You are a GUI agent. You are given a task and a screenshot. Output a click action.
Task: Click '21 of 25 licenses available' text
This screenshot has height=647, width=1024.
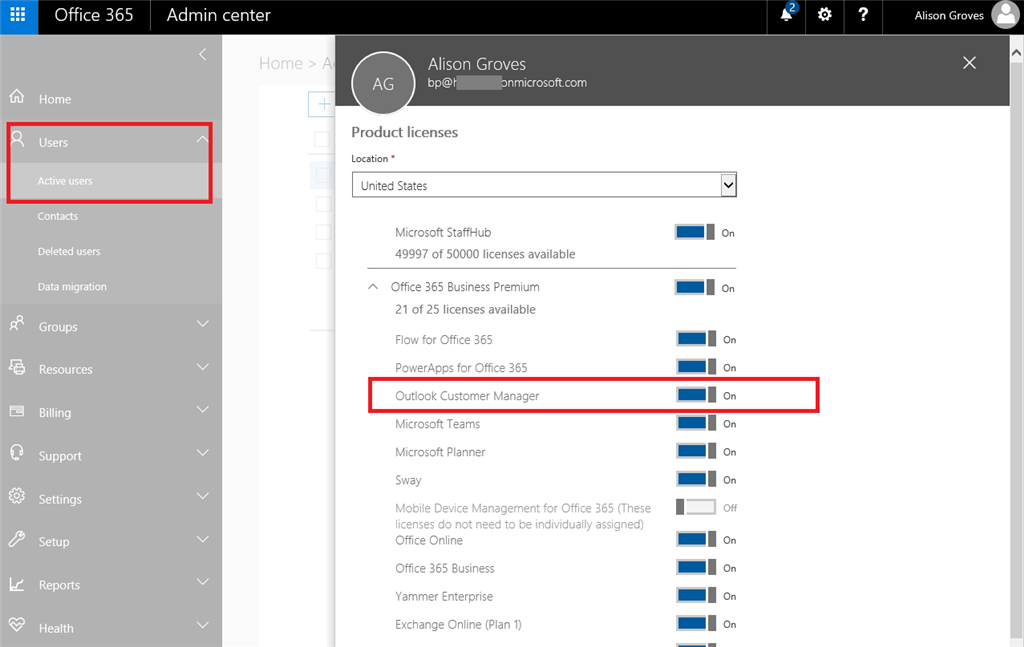point(465,309)
